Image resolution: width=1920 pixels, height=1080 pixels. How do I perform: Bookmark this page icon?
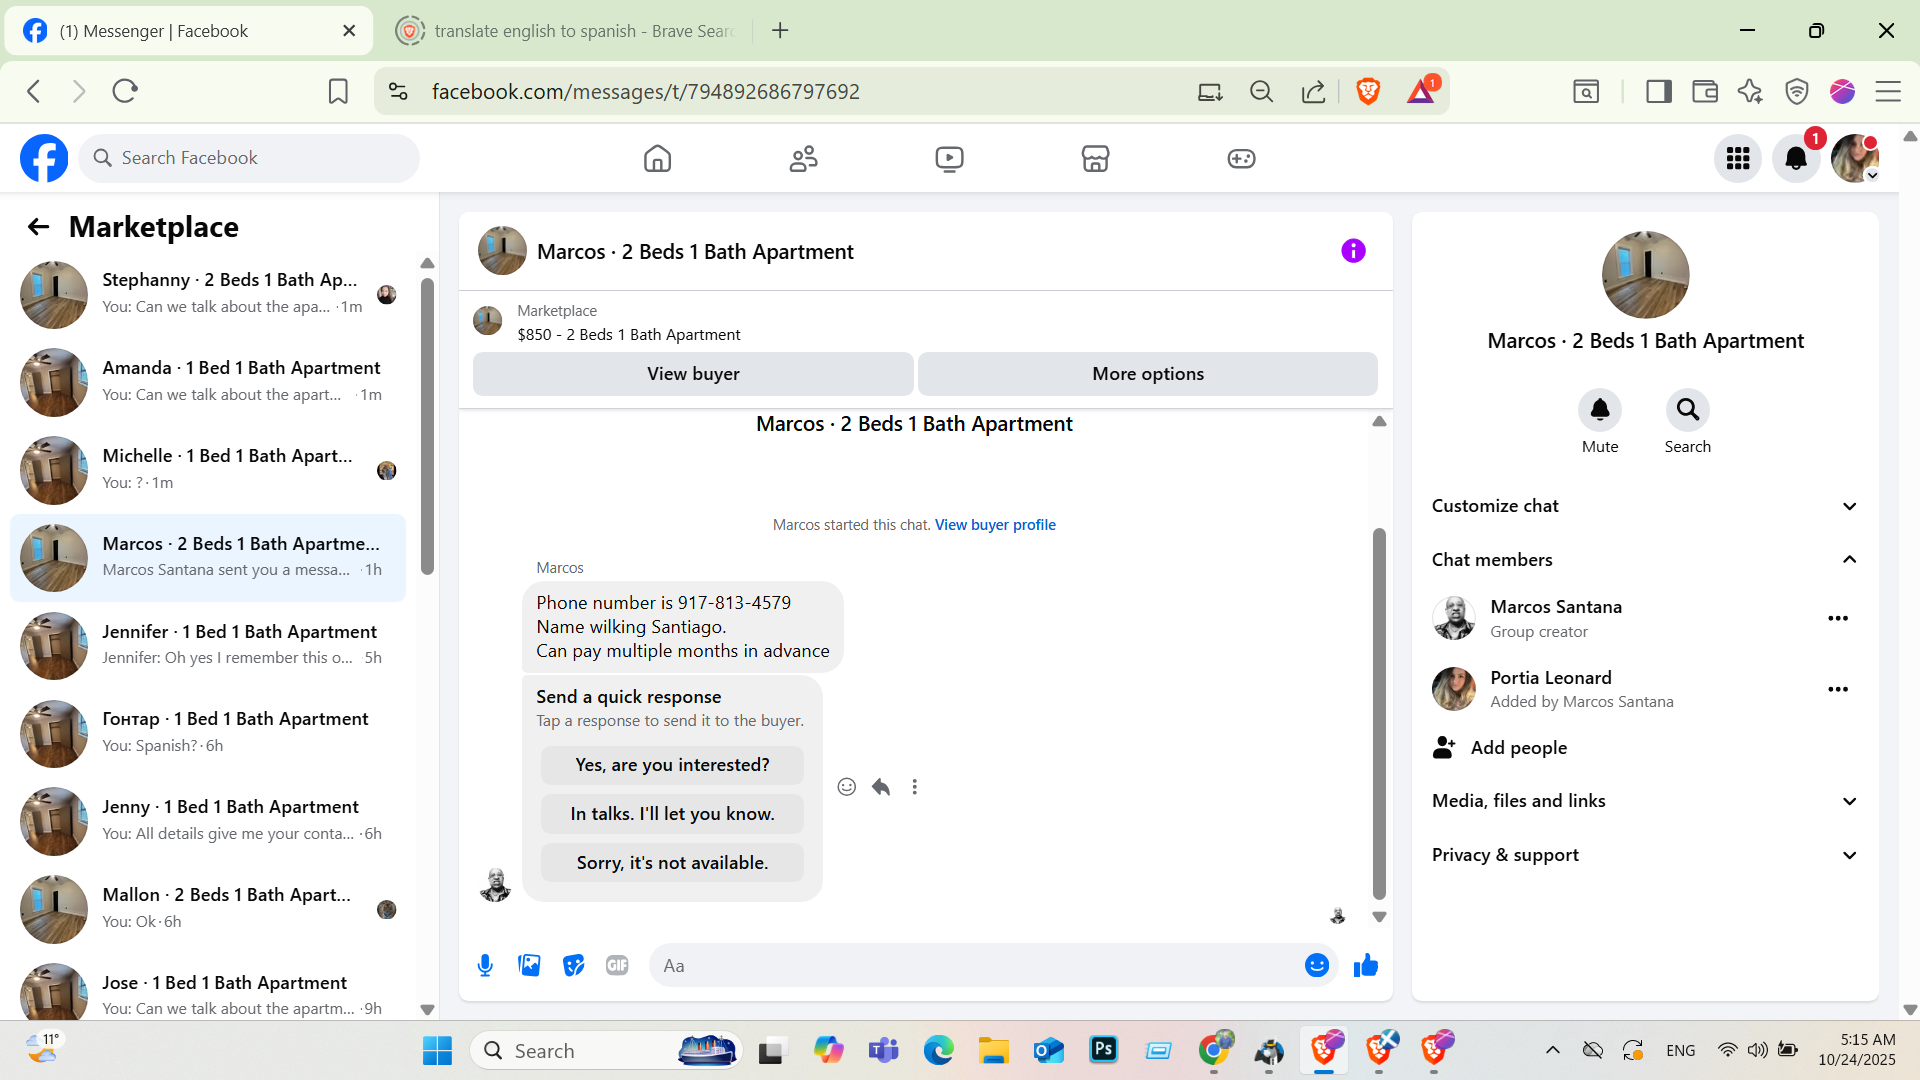coord(338,92)
